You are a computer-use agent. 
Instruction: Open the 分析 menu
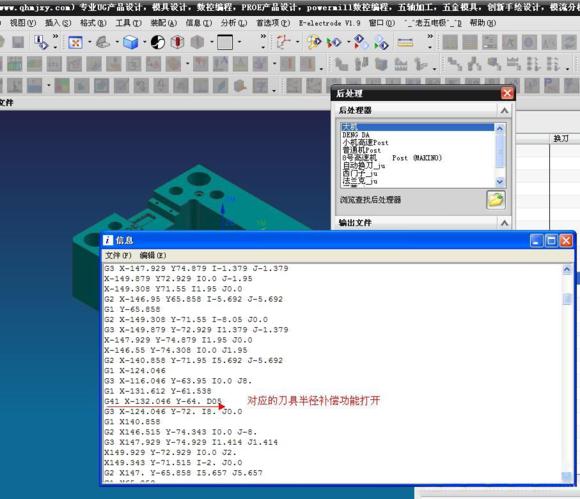pyautogui.click(x=233, y=23)
